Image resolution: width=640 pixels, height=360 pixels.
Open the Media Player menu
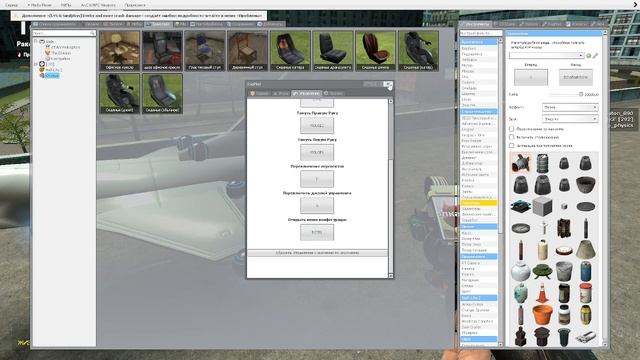40,5
